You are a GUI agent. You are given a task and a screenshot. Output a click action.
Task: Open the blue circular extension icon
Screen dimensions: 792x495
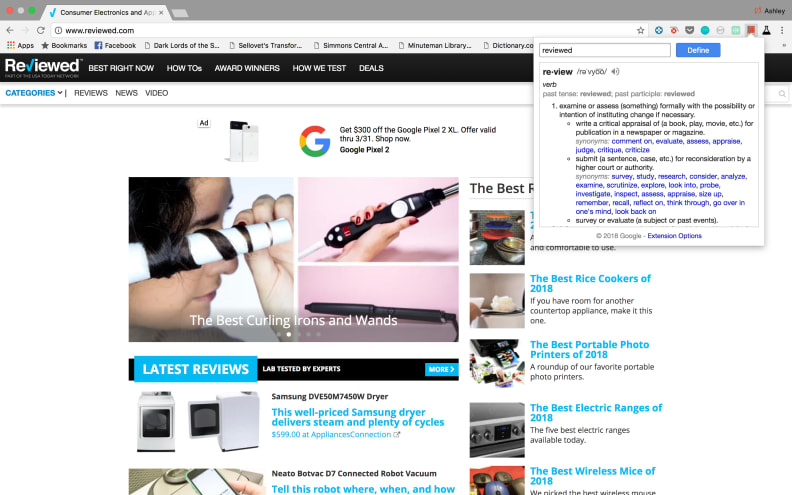[x=659, y=30]
